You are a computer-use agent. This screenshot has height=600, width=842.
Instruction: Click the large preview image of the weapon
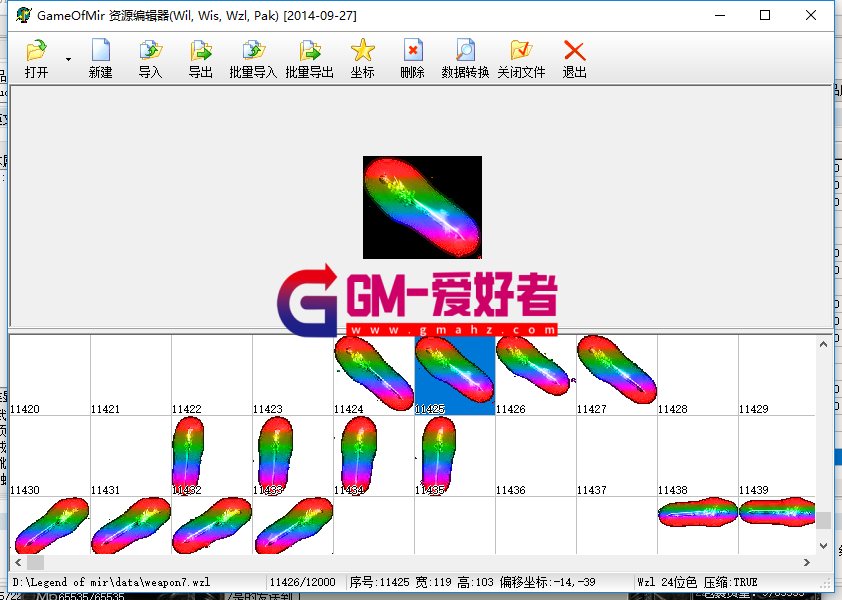coord(422,207)
